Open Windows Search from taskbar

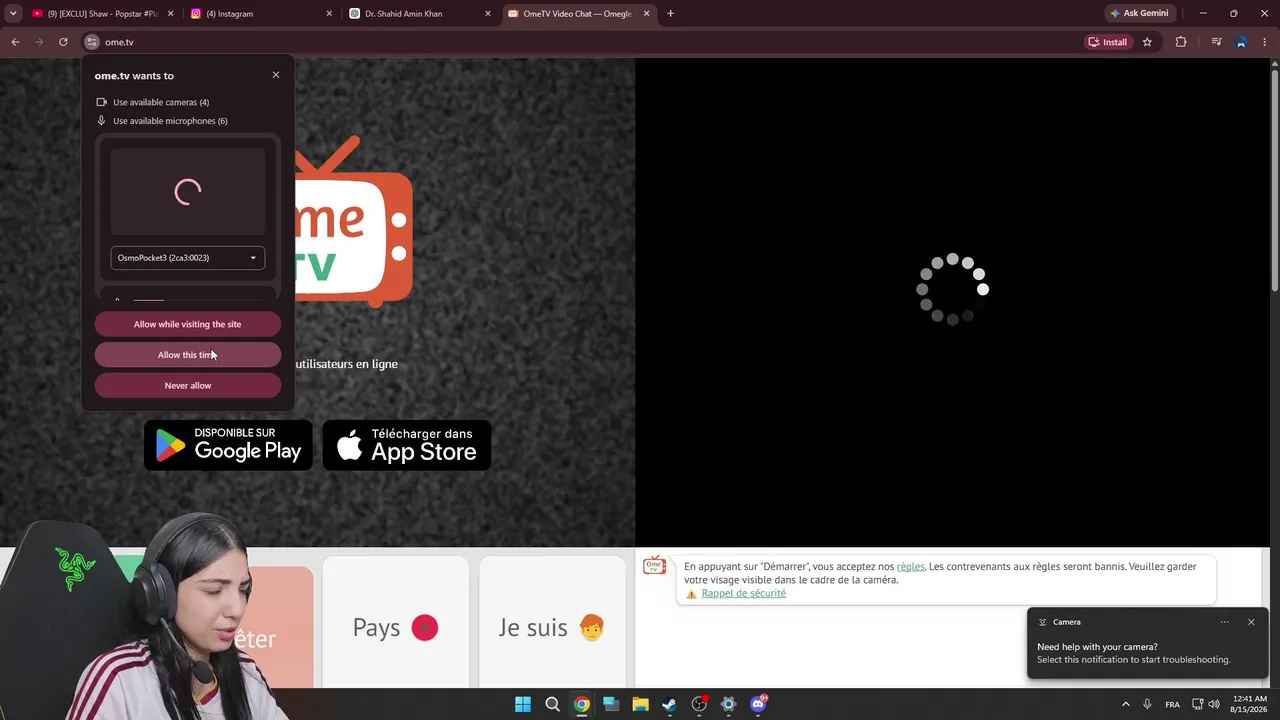[x=552, y=704]
